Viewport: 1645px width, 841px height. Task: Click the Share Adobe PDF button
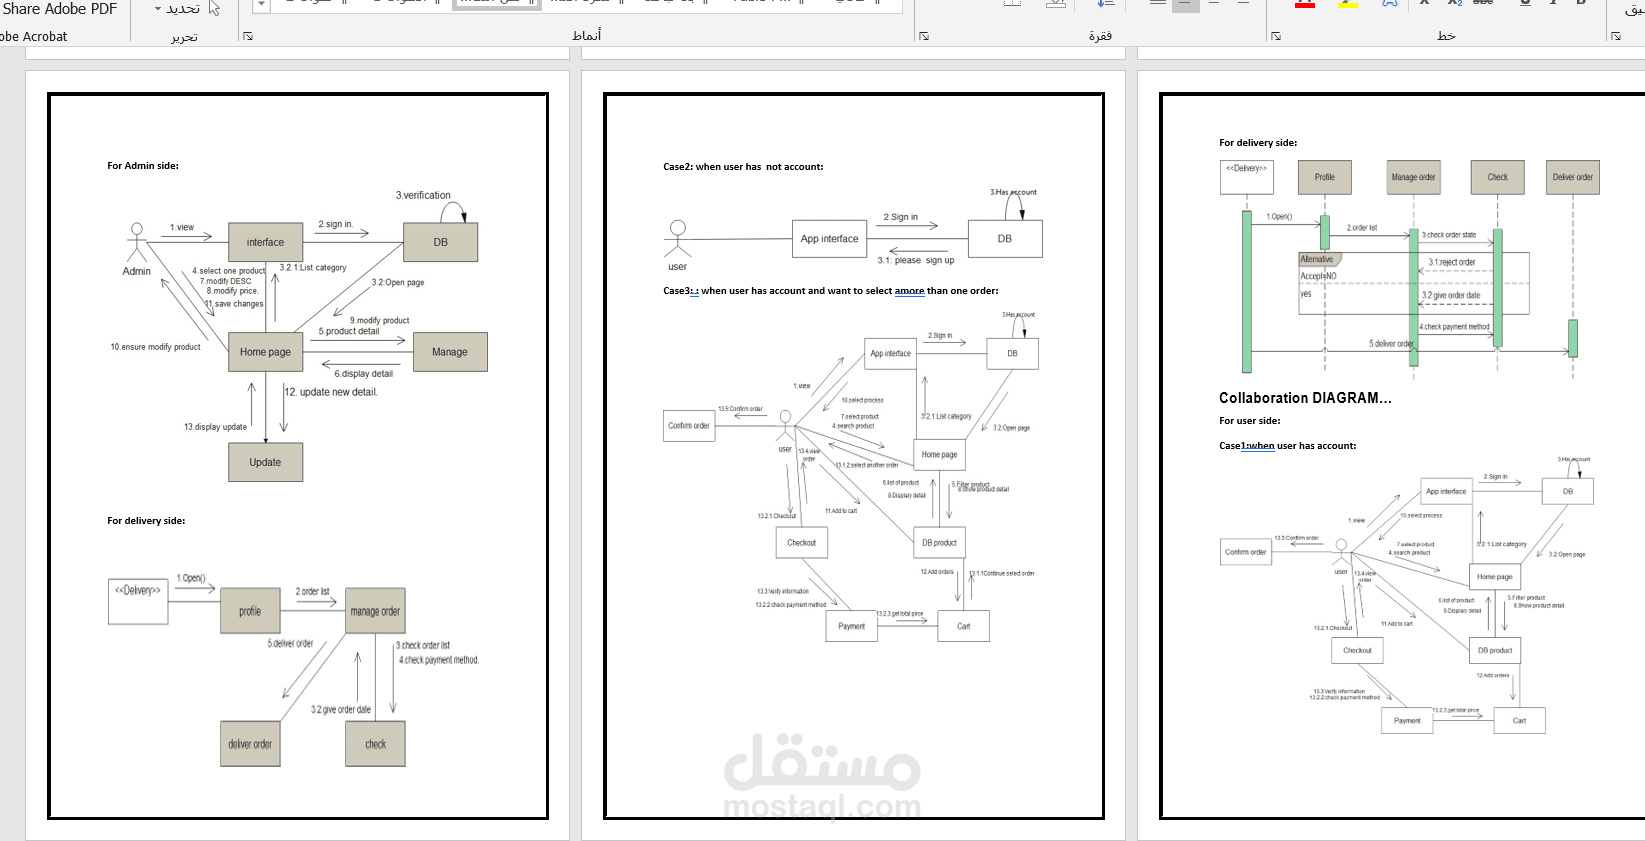click(x=59, y=9)
